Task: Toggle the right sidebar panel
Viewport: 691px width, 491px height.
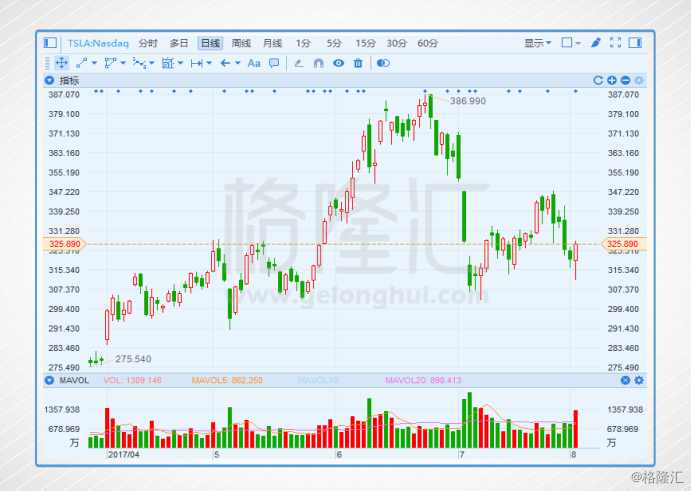Action: click(636, 43)
